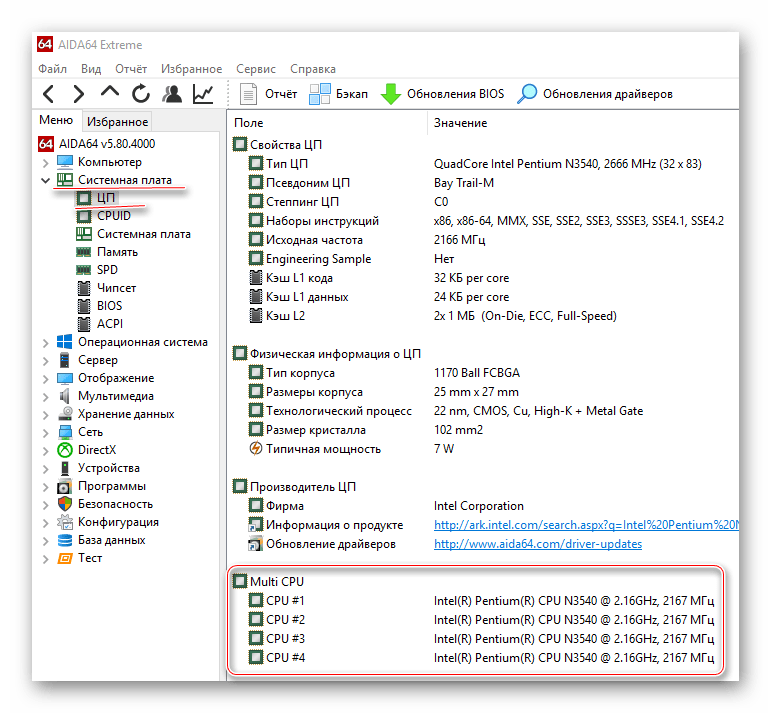The image size is (771, 713).
Task: Click the Отчёт report toolbar button
Action: point(268,94)
